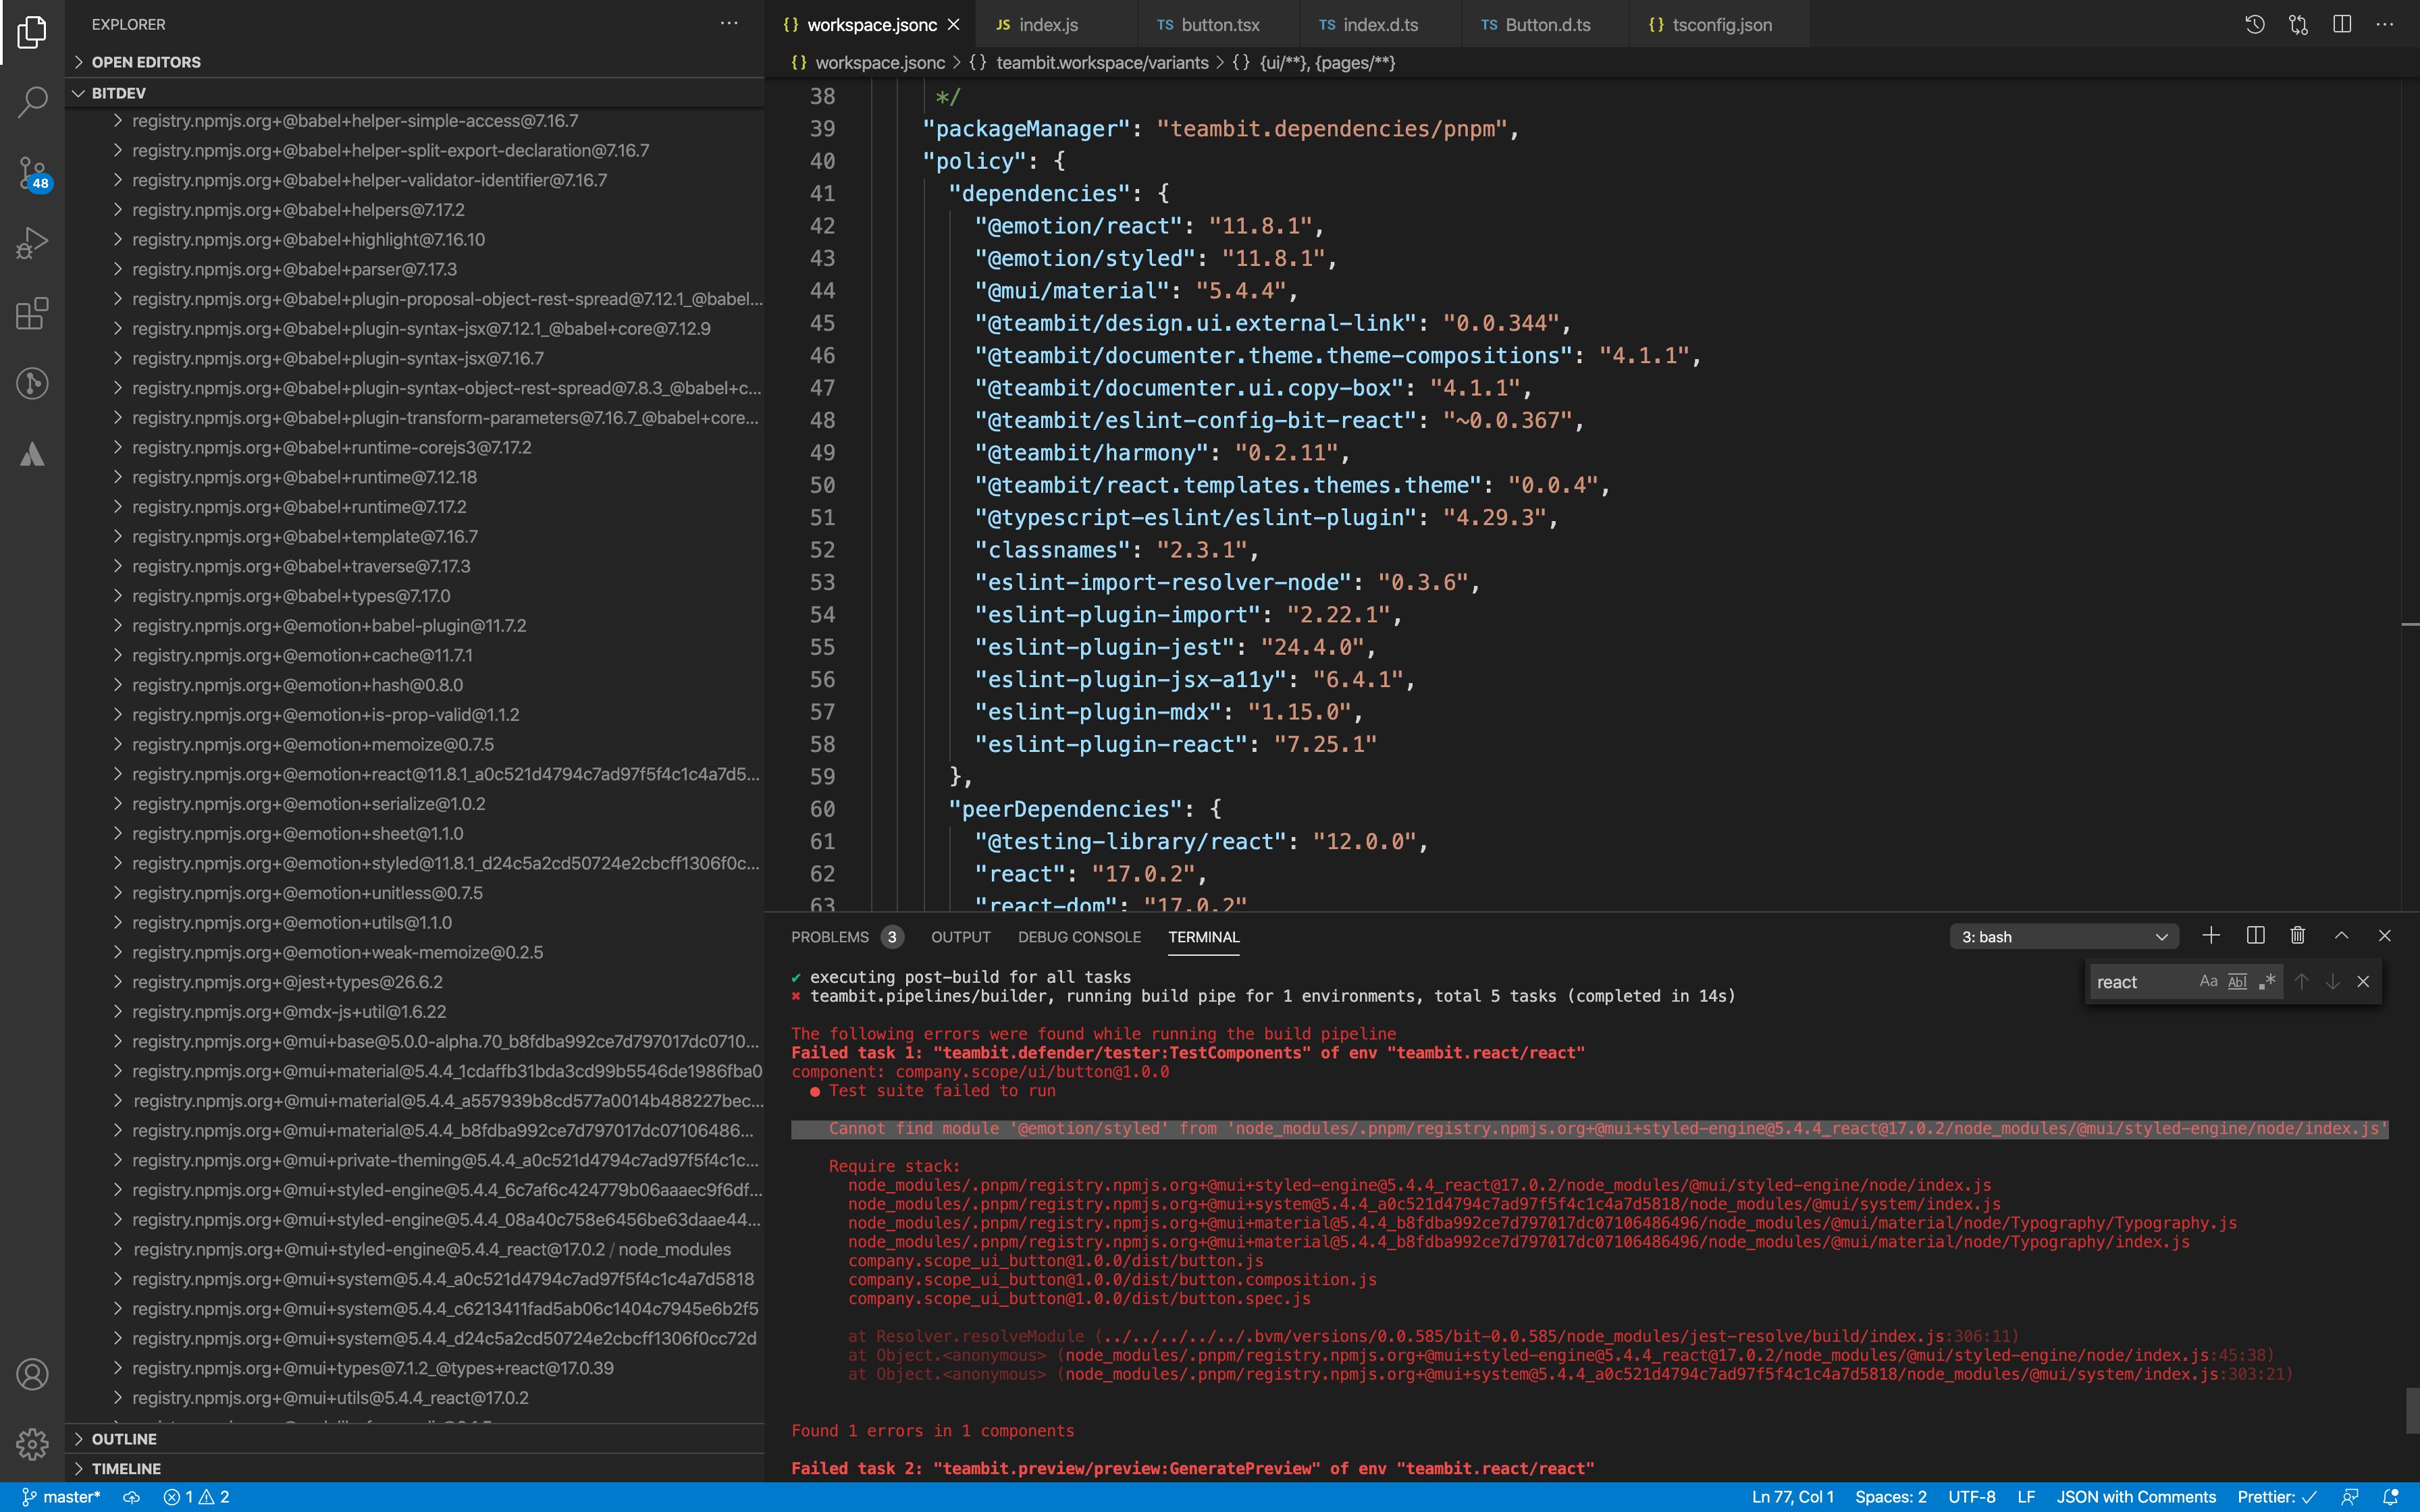Image resolution: width=2420 pixels, height=1512 pixels.
Task: Enable regex mode in the terminal search
Action: [x=2266, y=981]
